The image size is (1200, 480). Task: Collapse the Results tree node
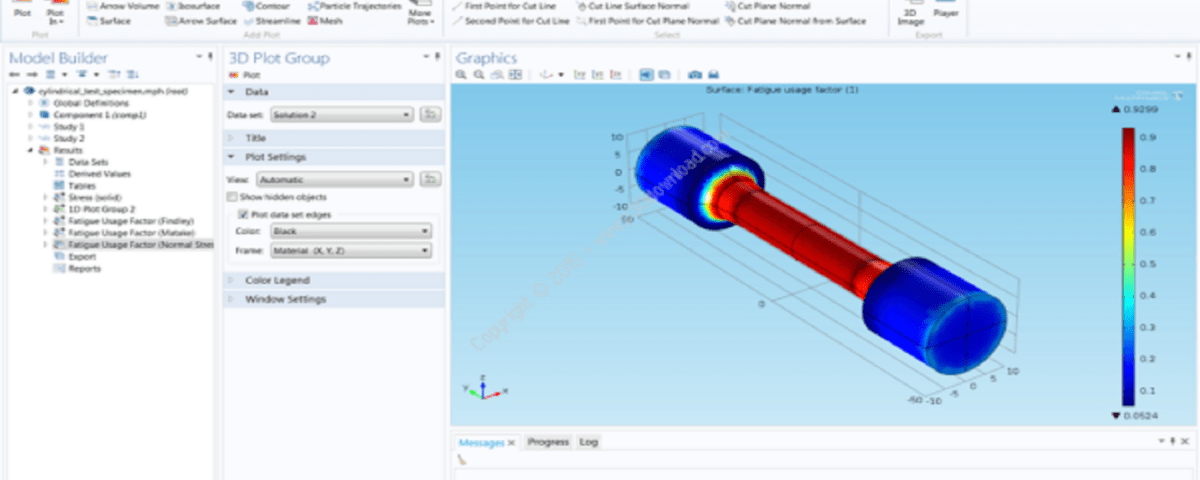click(x=30, y=150)
